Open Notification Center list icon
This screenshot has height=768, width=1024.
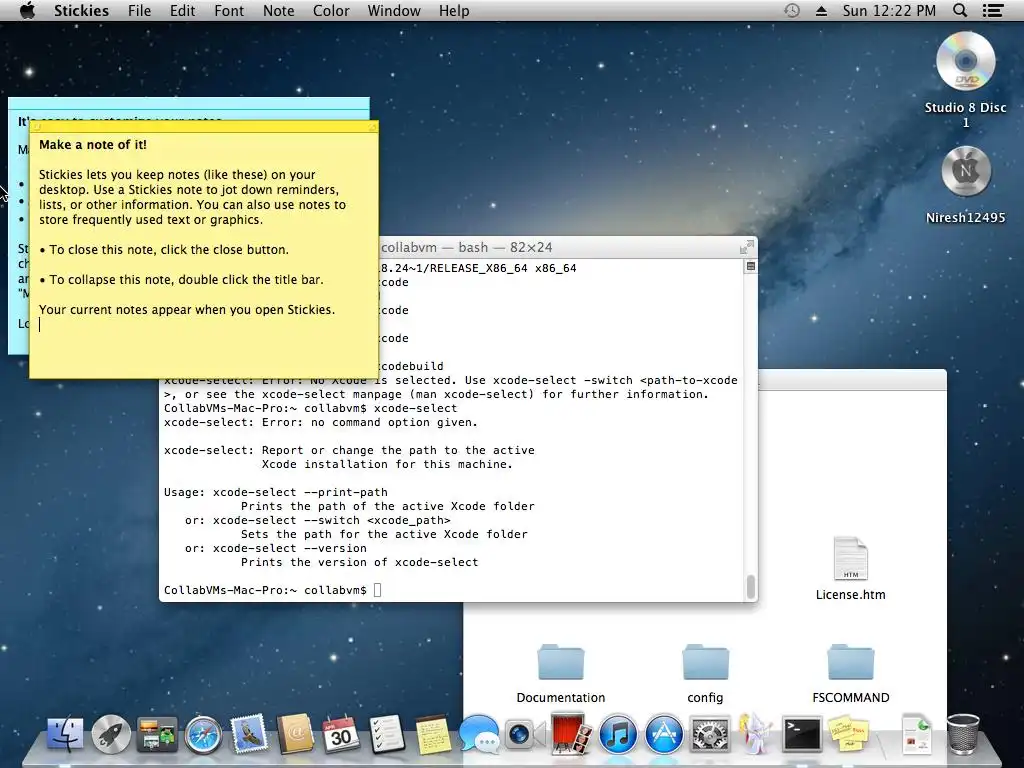pos(993,10)
